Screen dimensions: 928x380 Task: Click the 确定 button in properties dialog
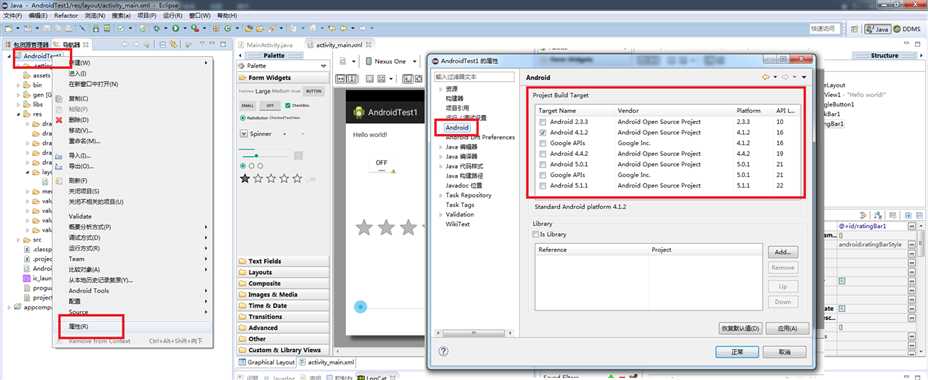tap(737, 352)
